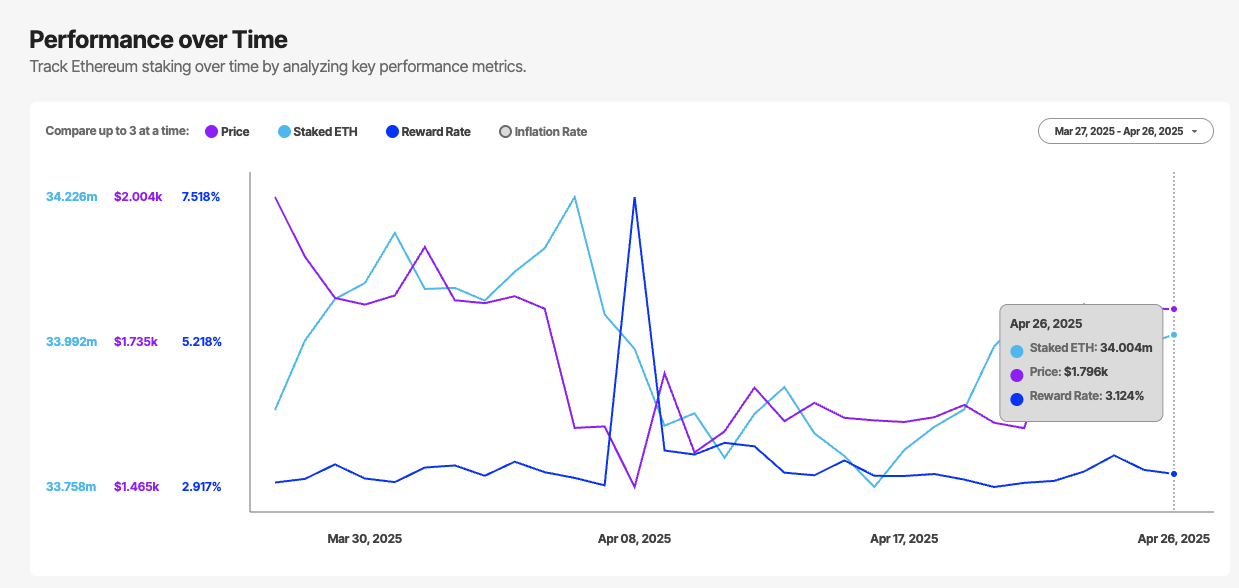Screen dimensions: 1239x588
Task: Toggle the Price series label in legend
Action: [x=235, y=132]
